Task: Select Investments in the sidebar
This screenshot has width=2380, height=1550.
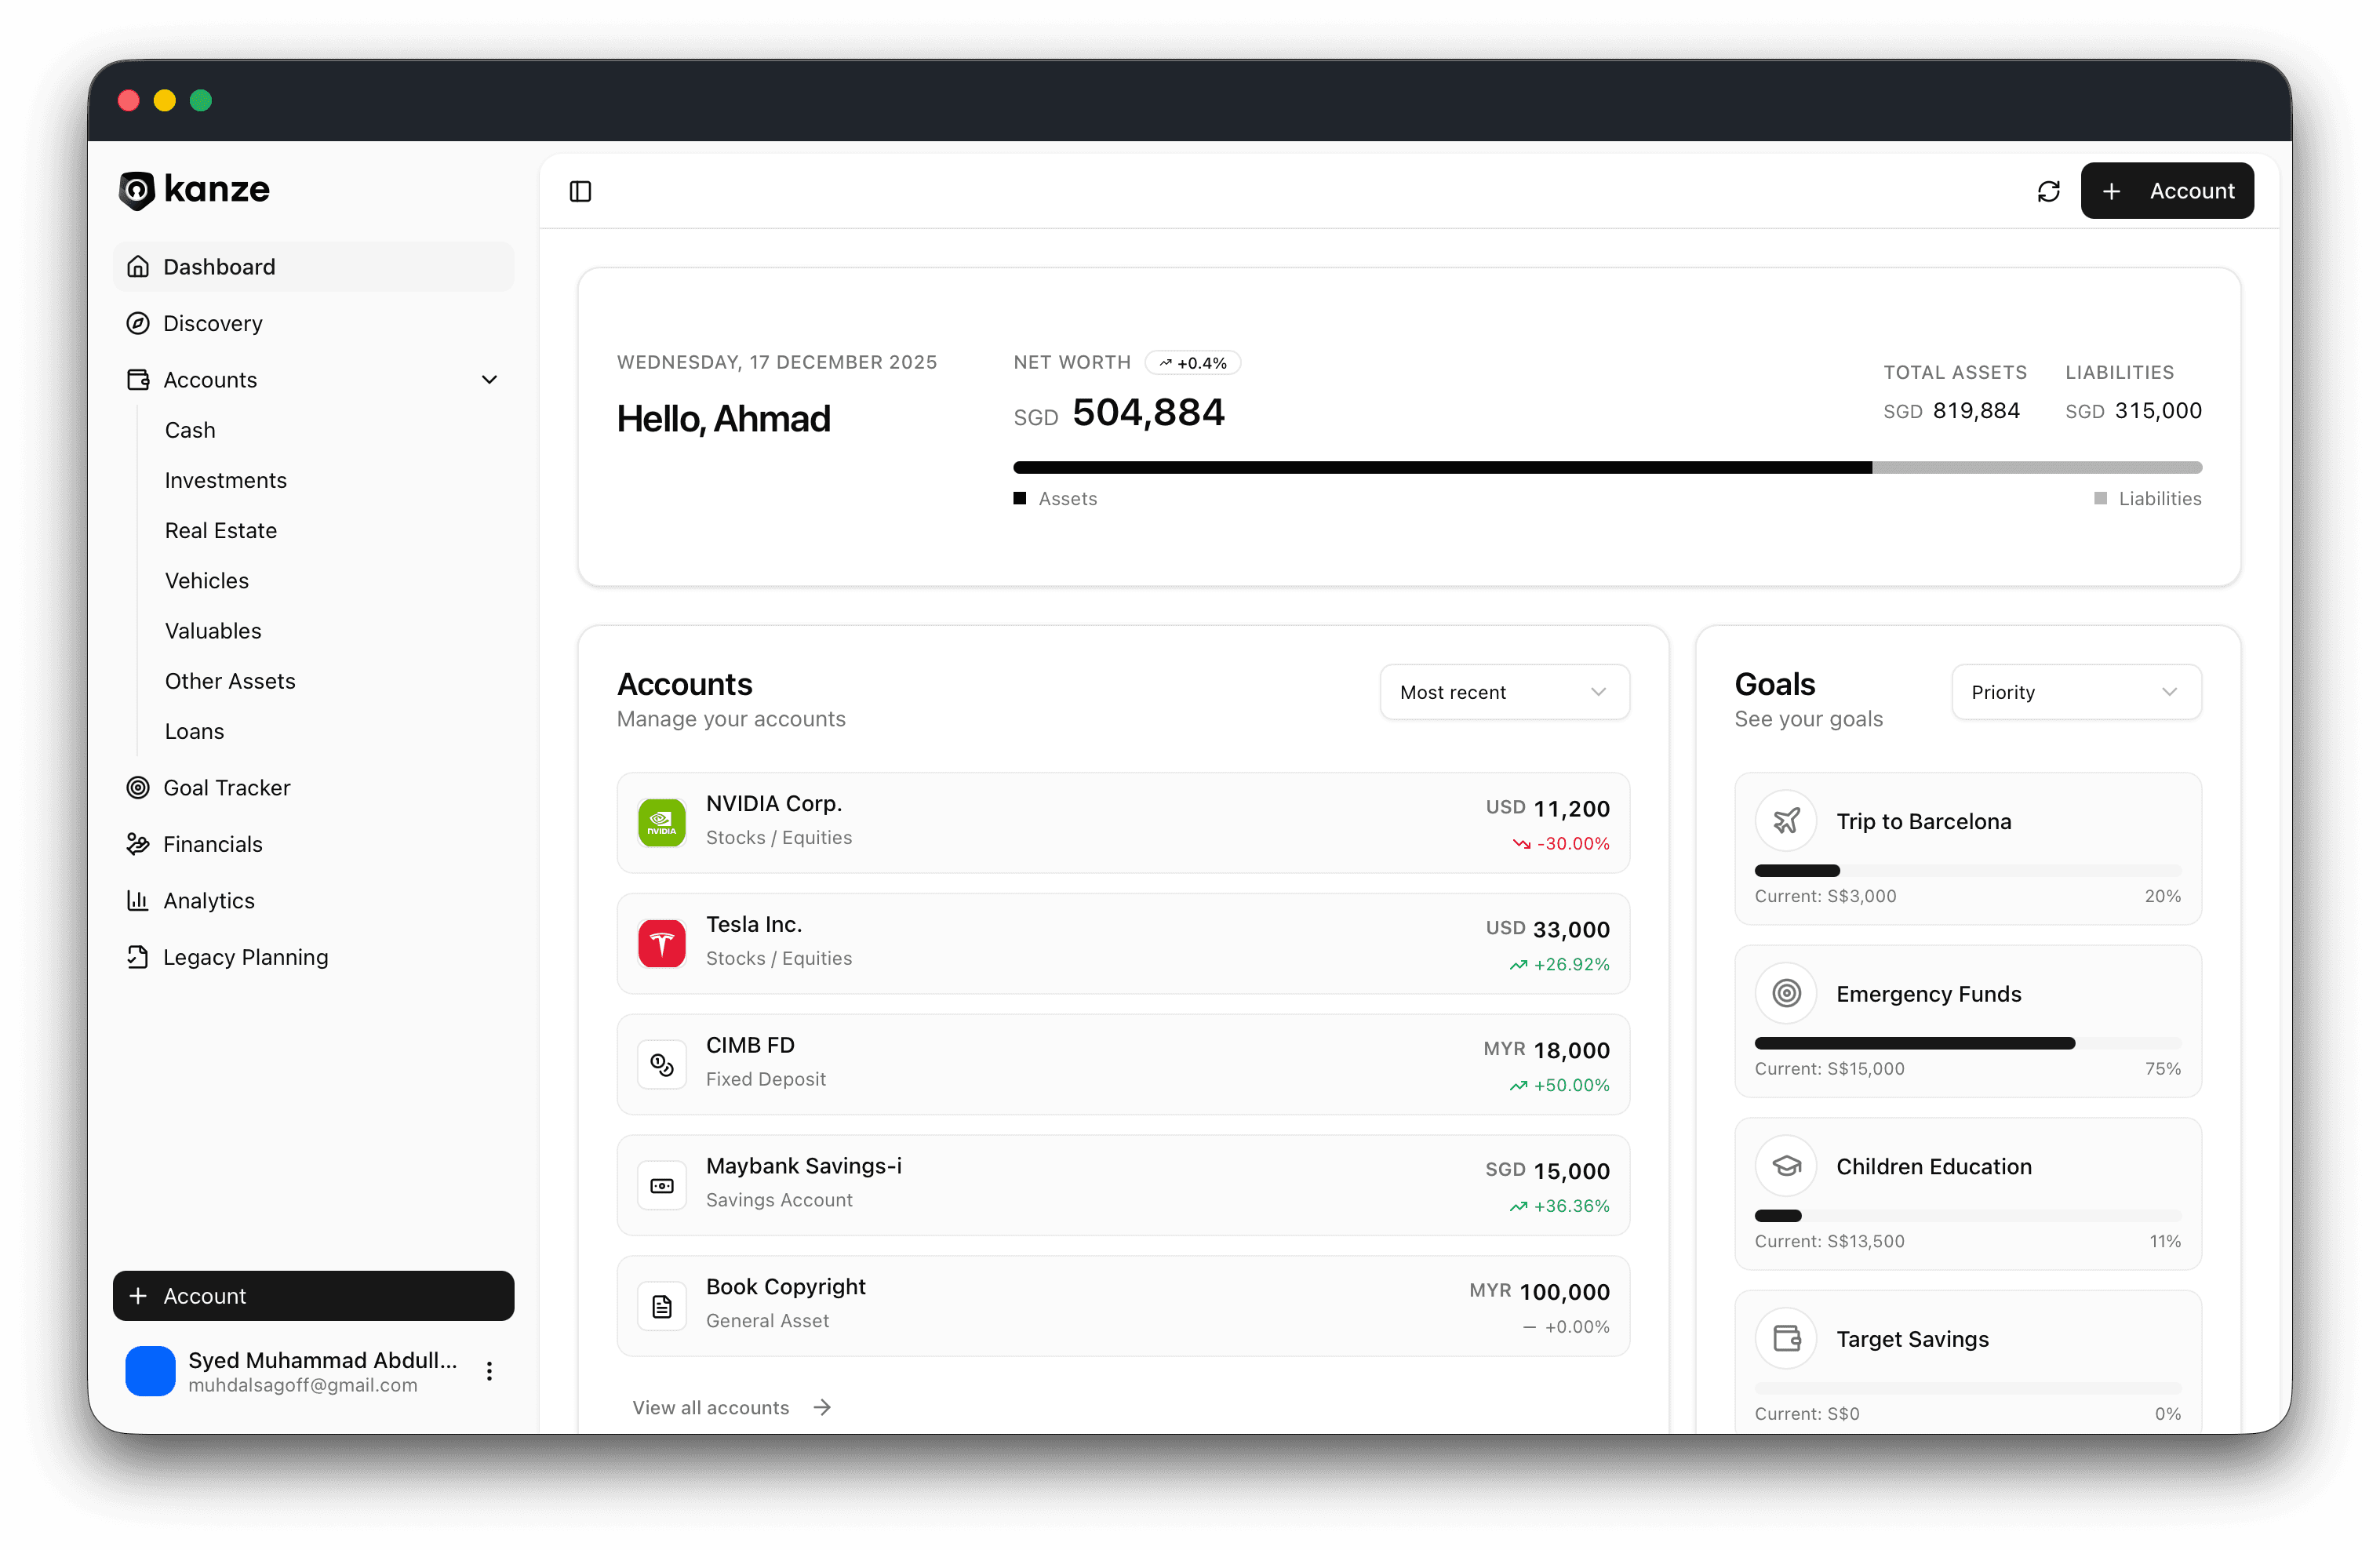Action: pyautogui.click(x=225, y=480)
